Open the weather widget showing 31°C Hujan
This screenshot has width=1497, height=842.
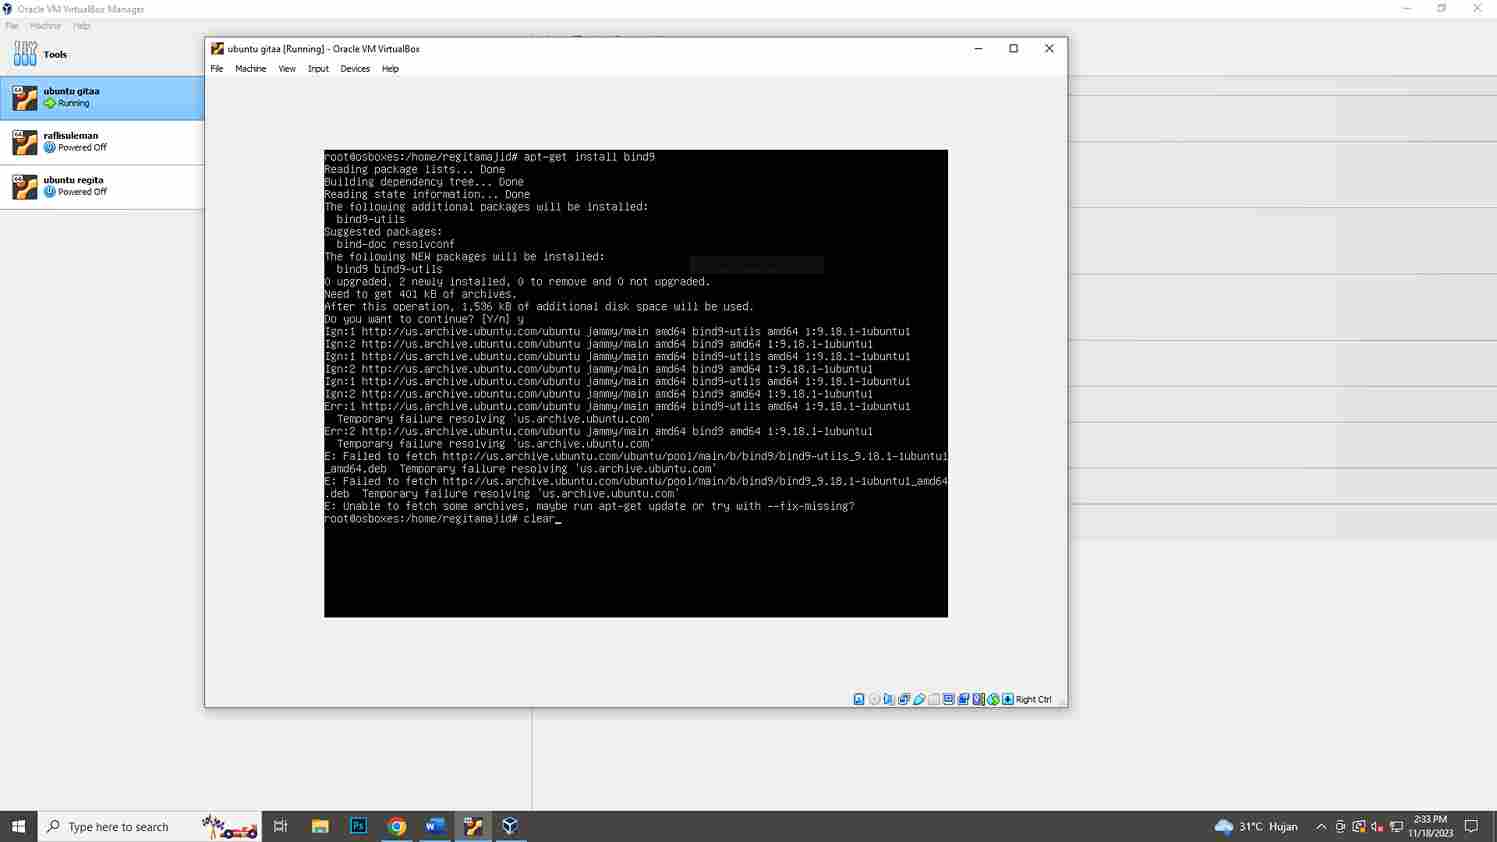pos(1256,826)
